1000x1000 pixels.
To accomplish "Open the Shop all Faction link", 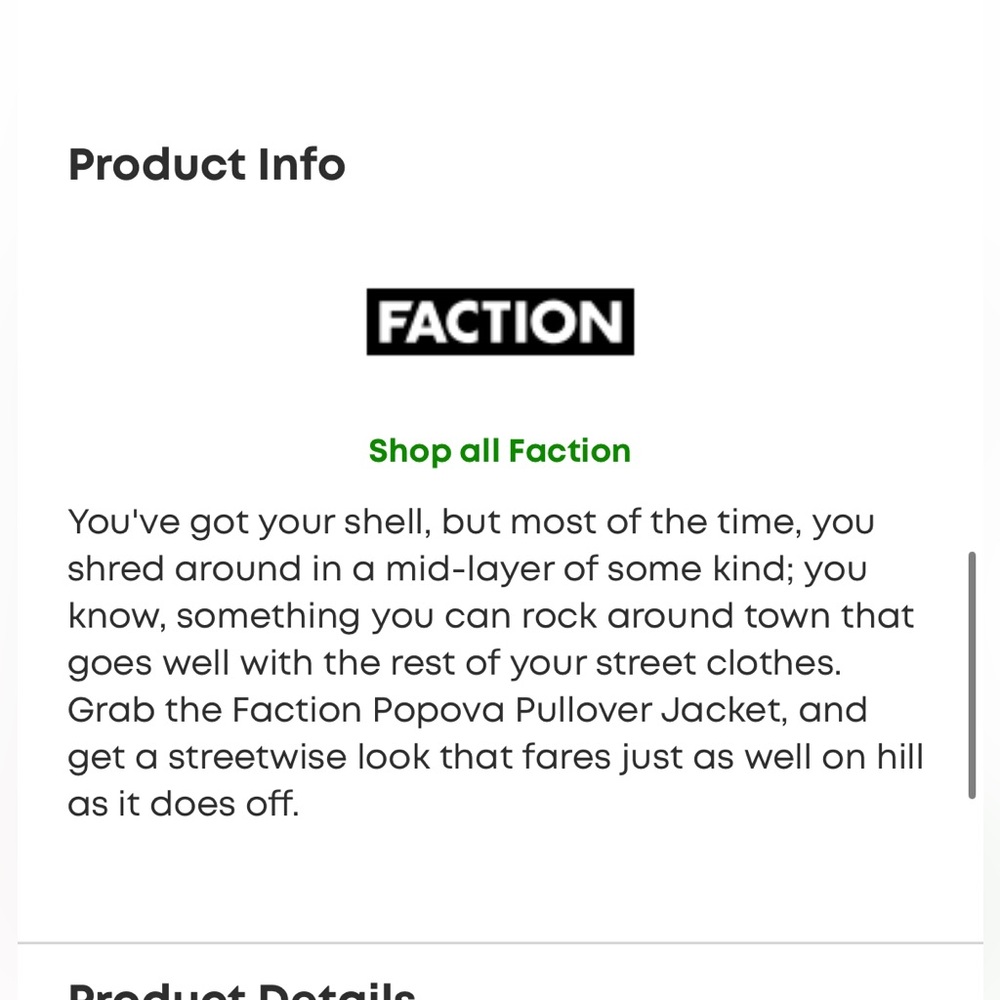I will click(500, 451).
